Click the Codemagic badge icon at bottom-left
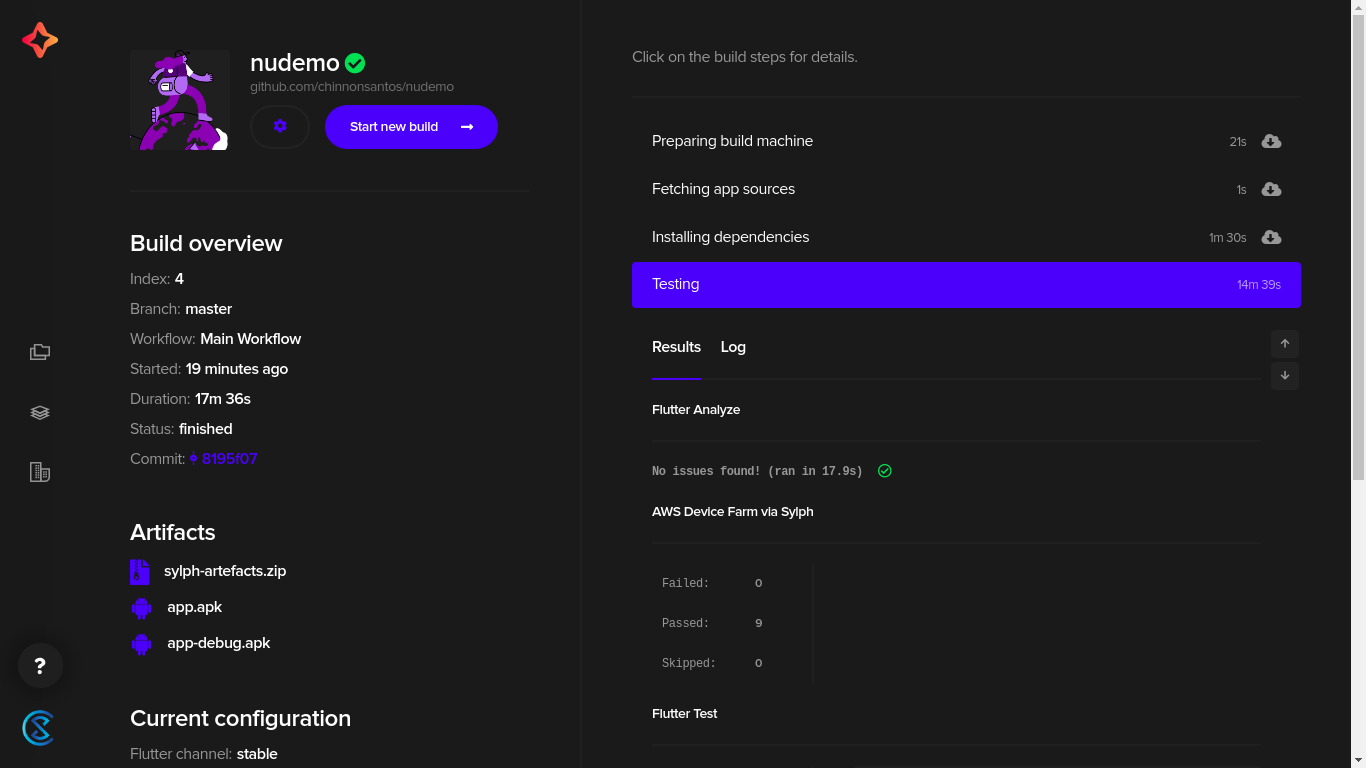 pos(38,728)
